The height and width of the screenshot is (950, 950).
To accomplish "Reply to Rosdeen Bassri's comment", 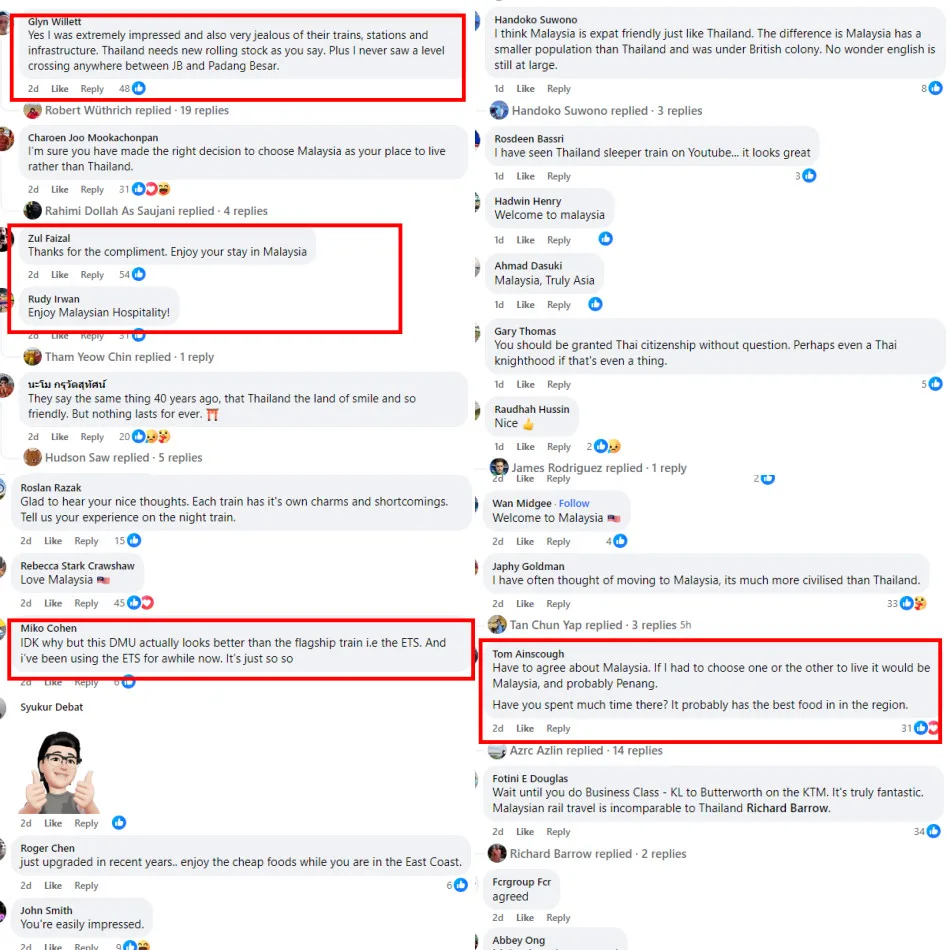I will (x=559, y=176).
